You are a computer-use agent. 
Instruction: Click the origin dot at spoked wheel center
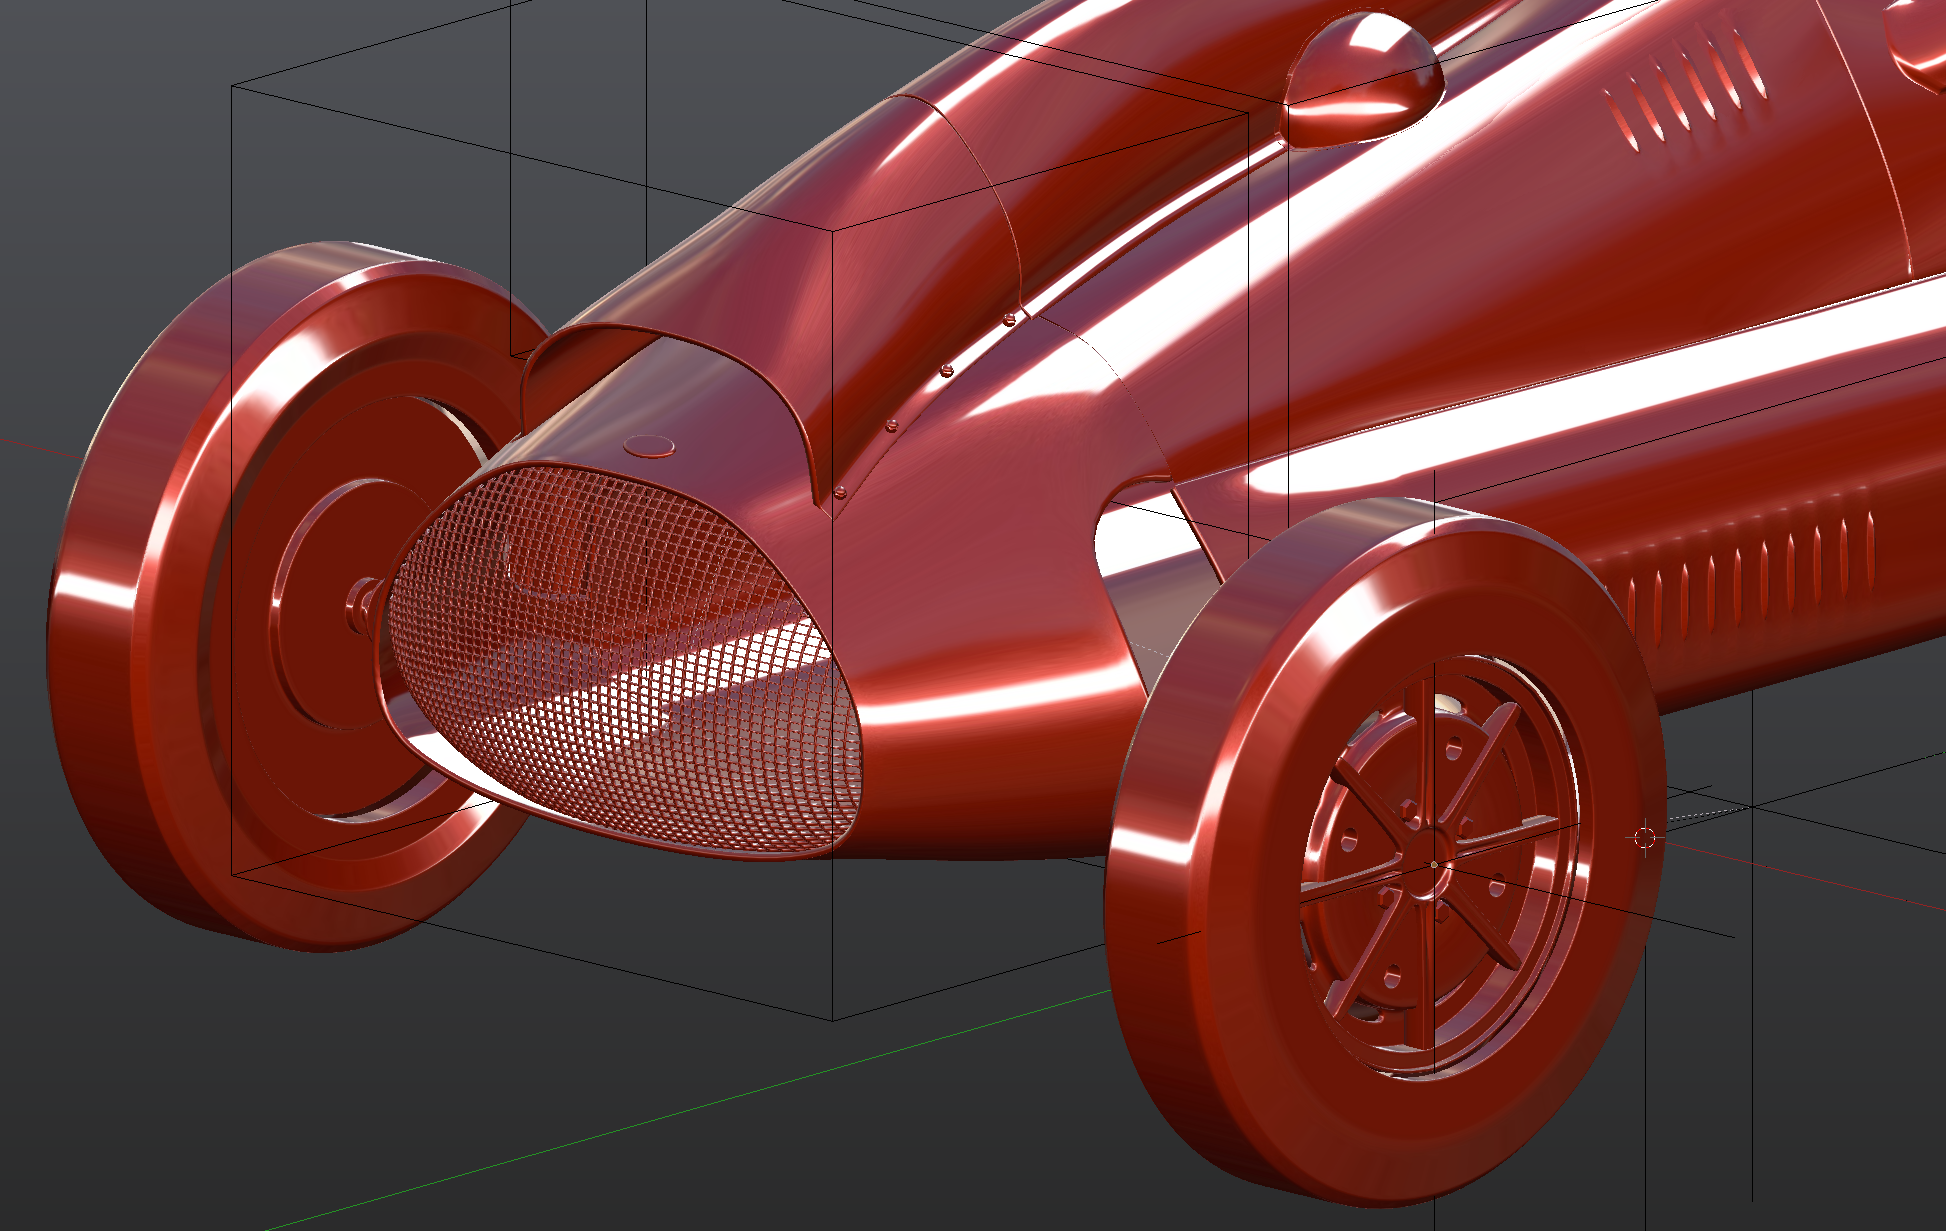click(1434, 865)
